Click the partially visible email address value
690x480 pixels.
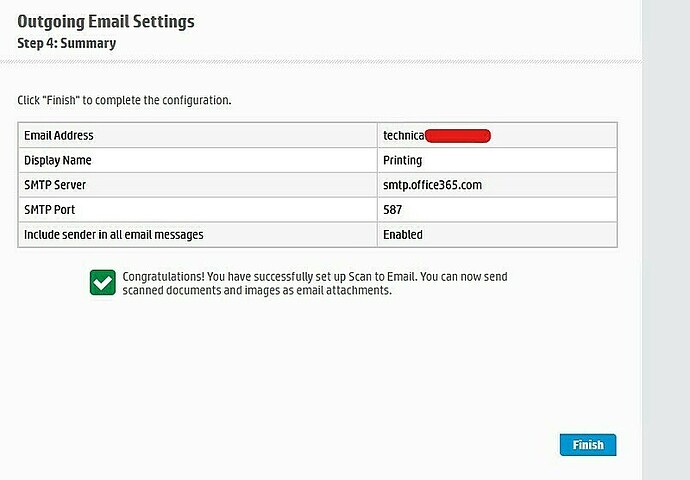pyautogui.click(x=404, y=135)
